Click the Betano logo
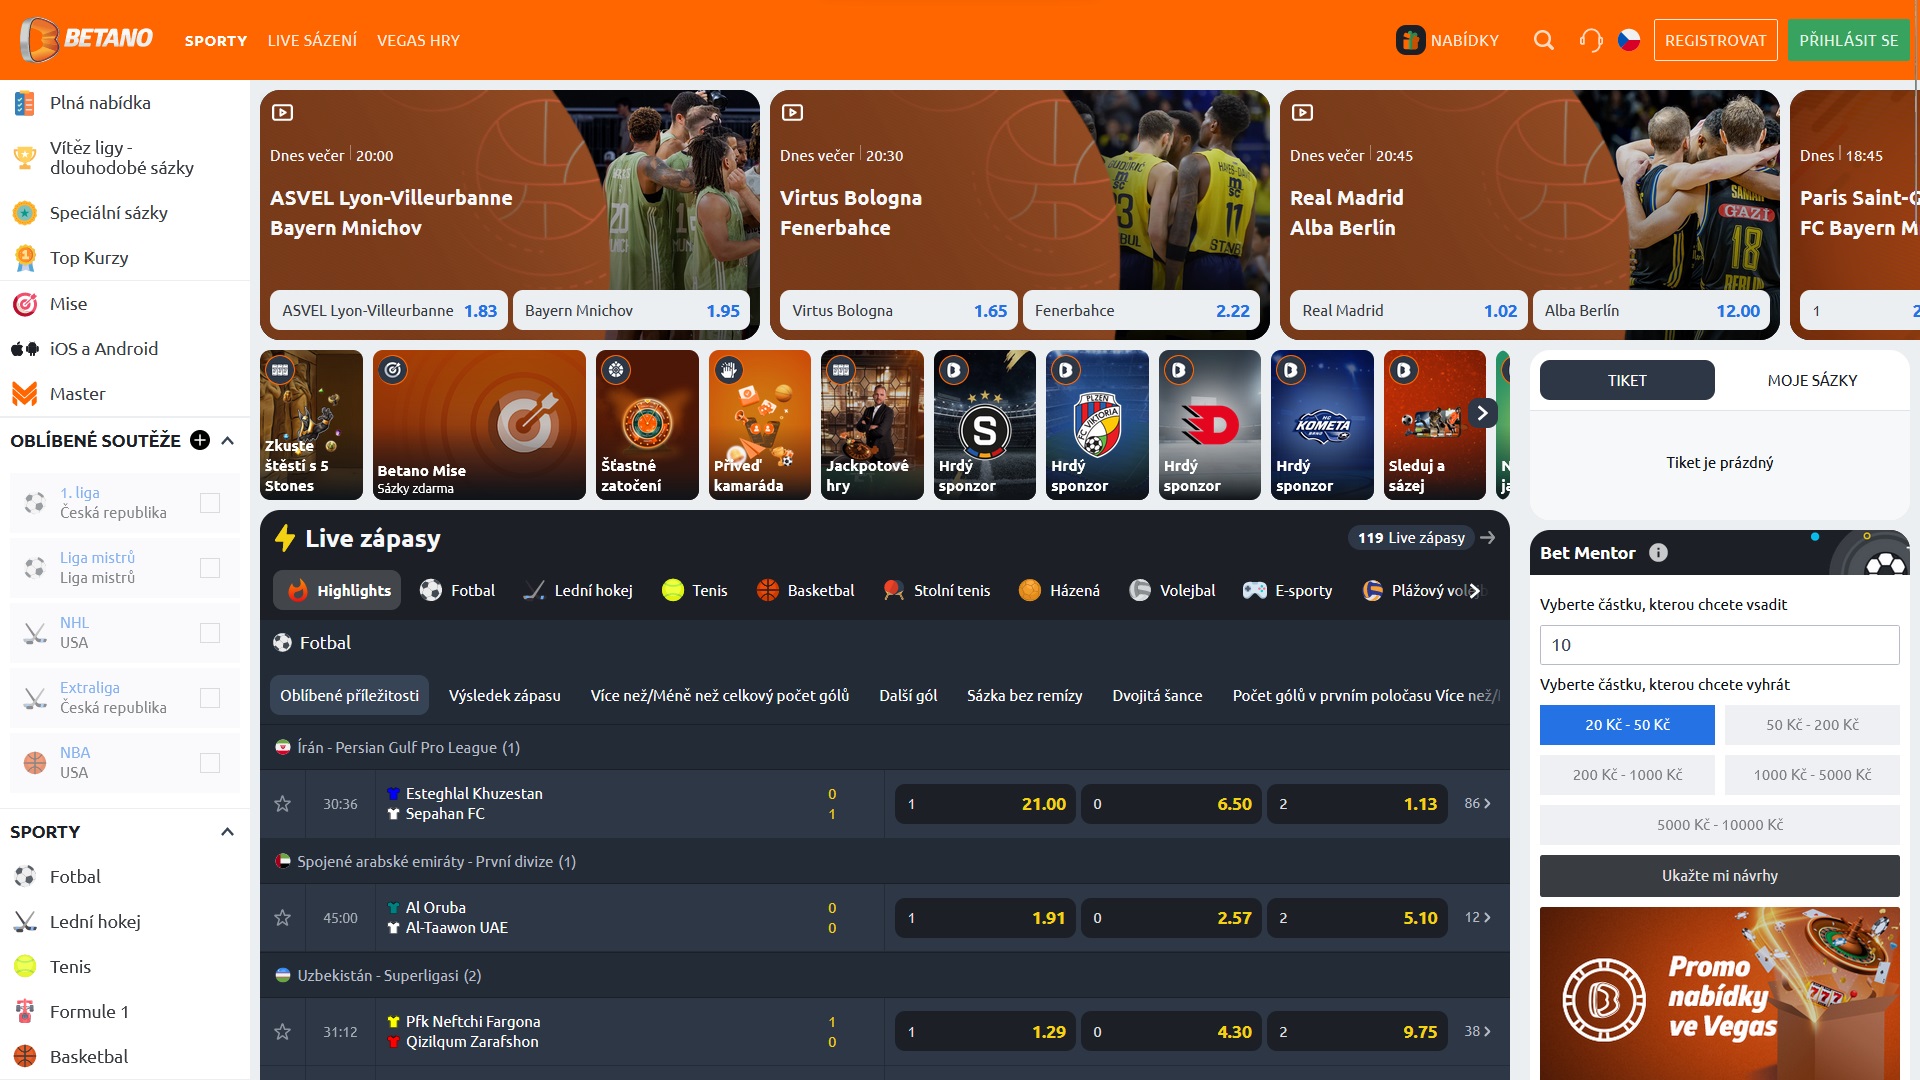 (86, 39)
